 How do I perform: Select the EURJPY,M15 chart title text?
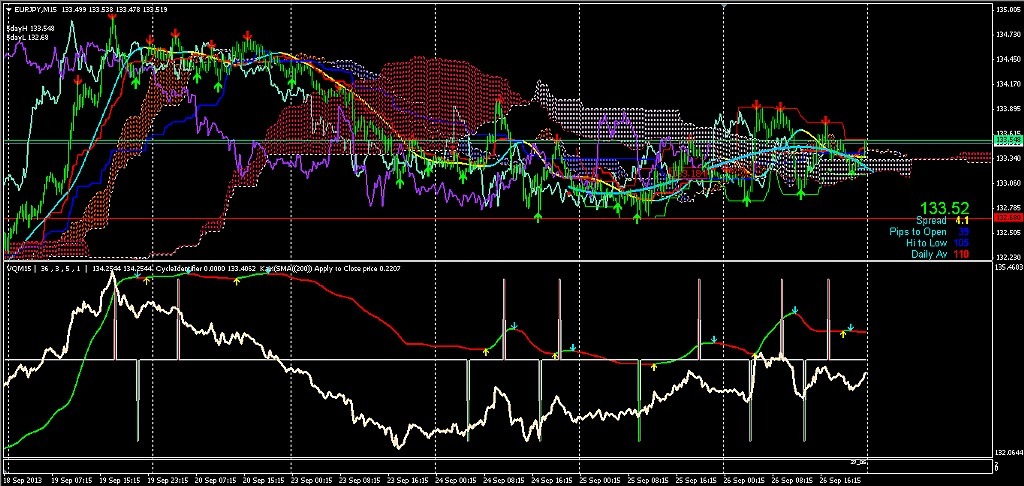pyautogui.click(x=35, y=10)
